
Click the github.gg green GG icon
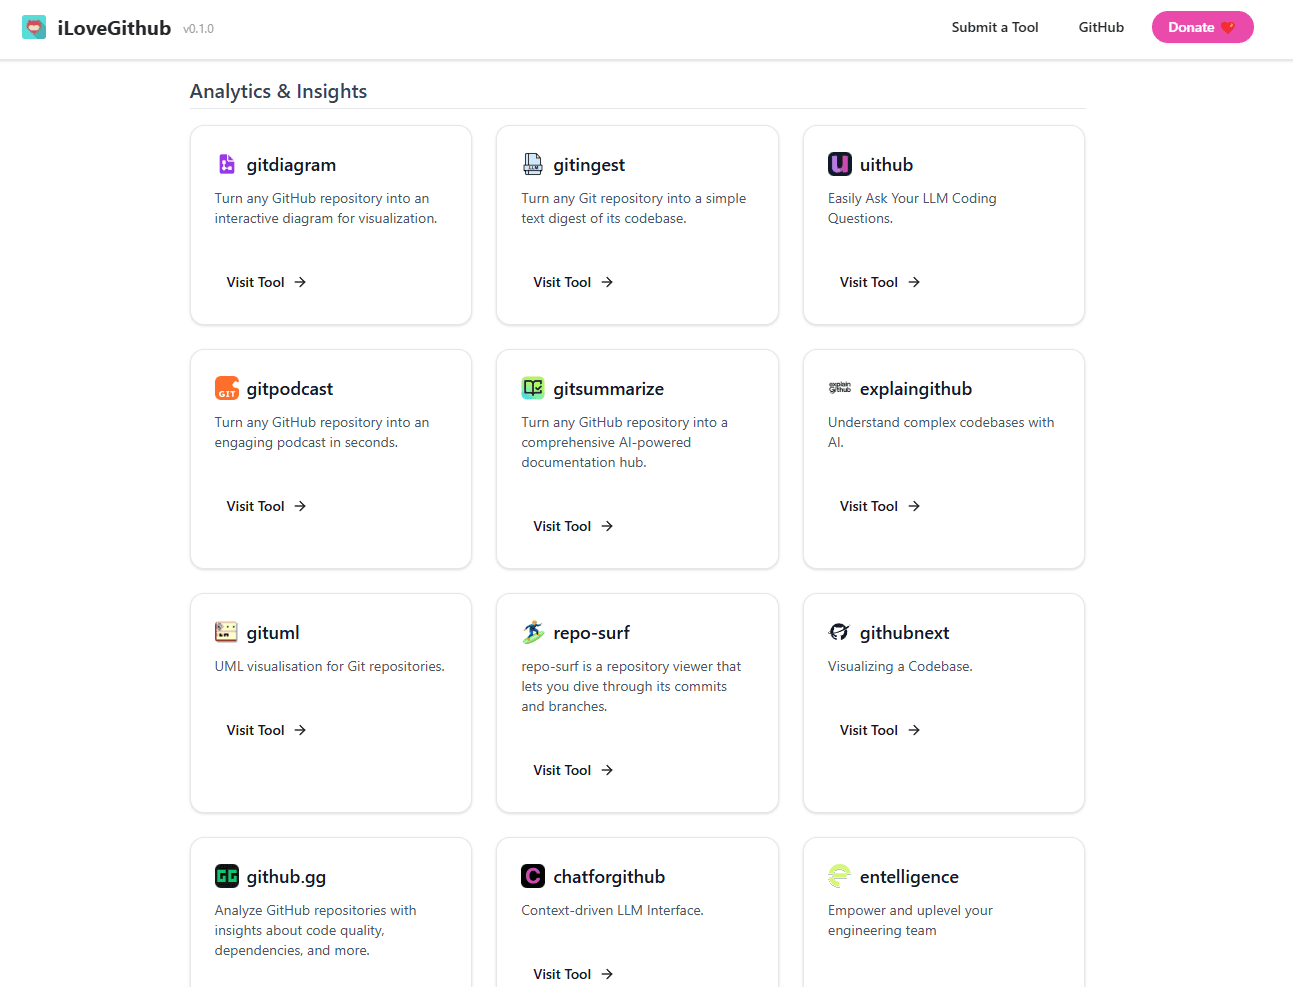(226, 875)
